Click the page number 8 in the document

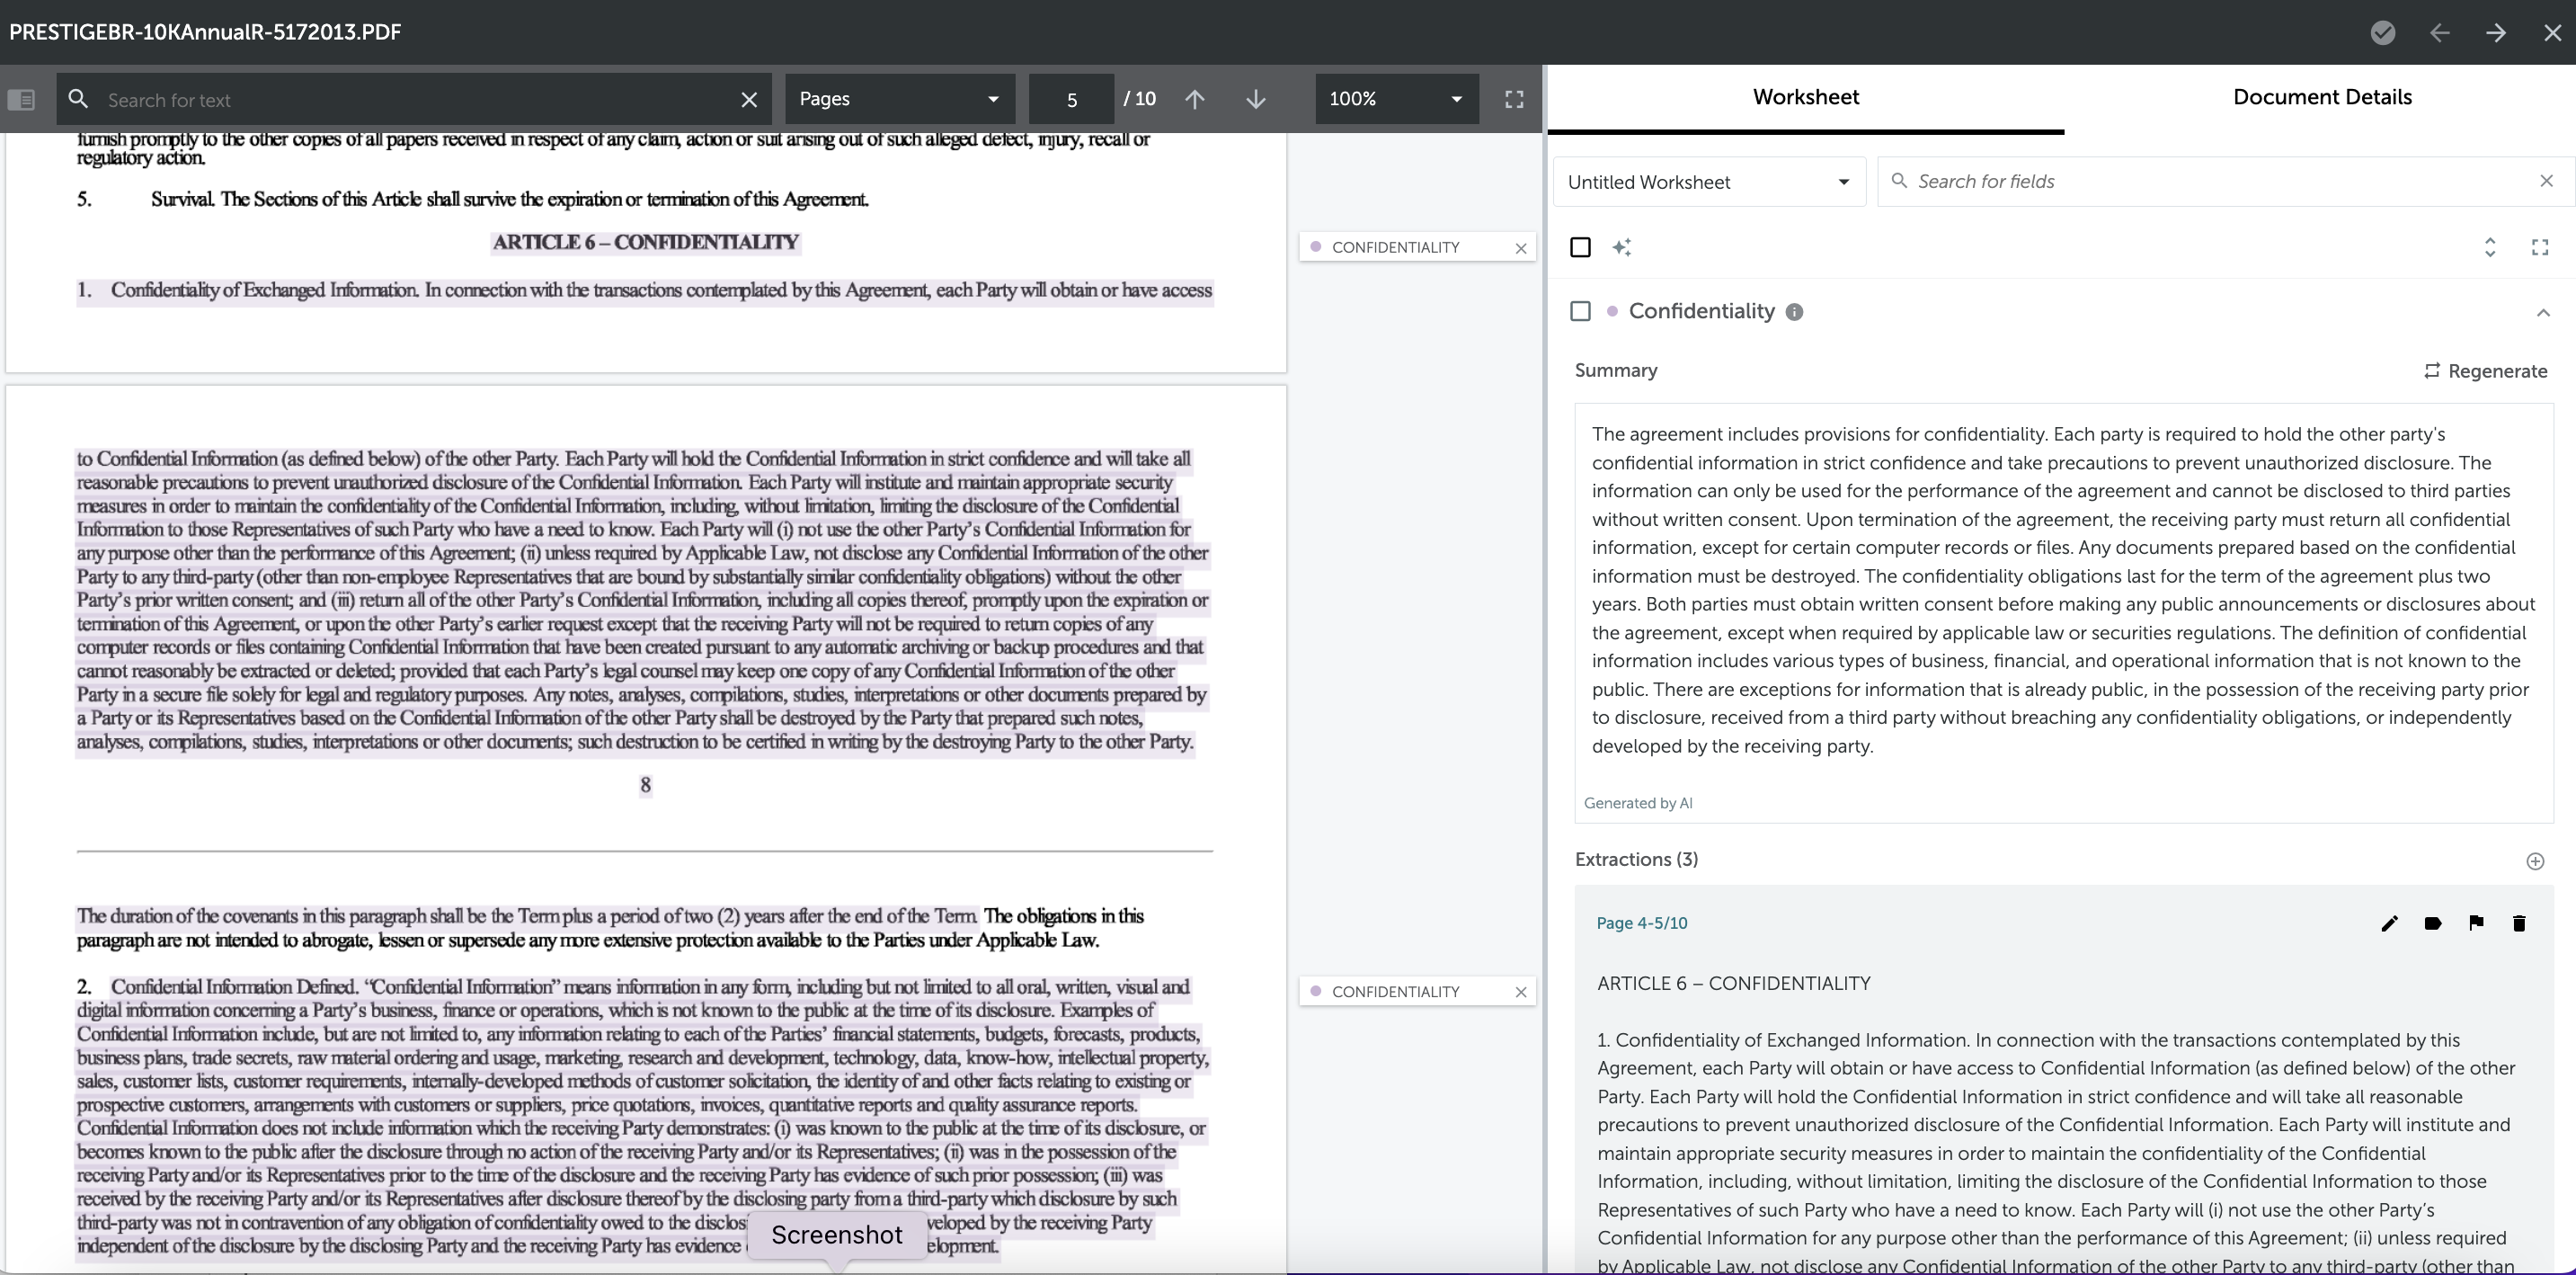645,785
